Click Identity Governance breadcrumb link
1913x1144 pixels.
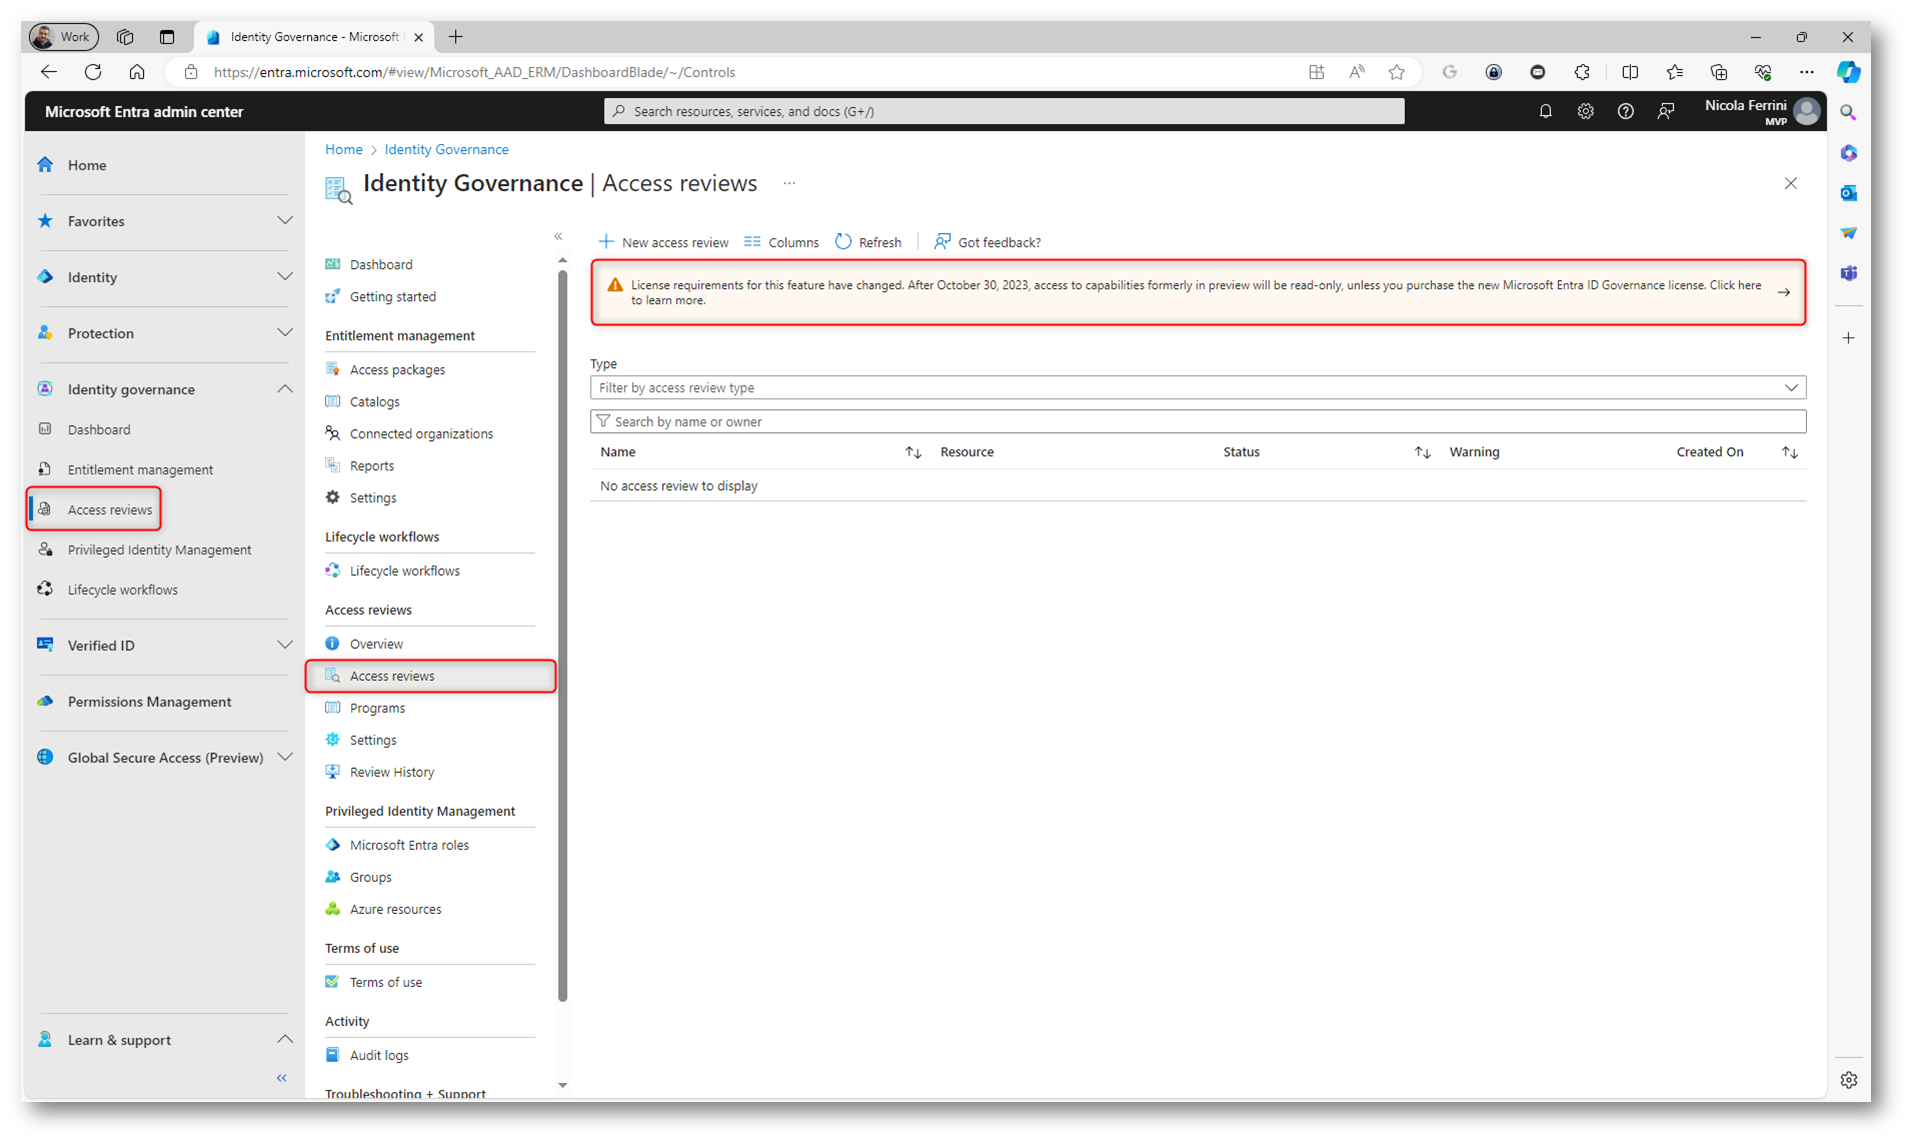point(446,149)
